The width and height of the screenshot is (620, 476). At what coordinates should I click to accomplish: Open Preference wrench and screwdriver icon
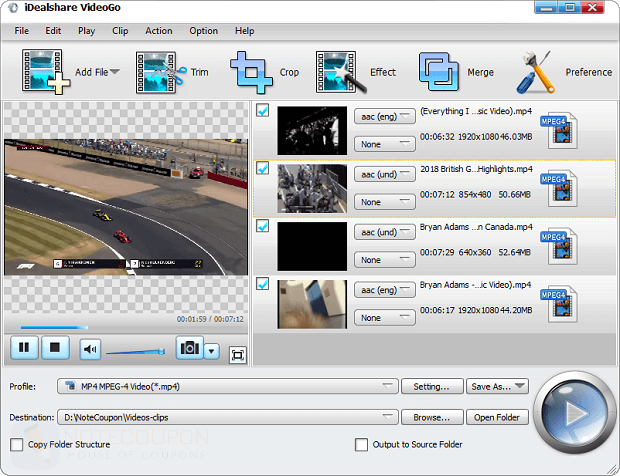[x=536, y=72]
